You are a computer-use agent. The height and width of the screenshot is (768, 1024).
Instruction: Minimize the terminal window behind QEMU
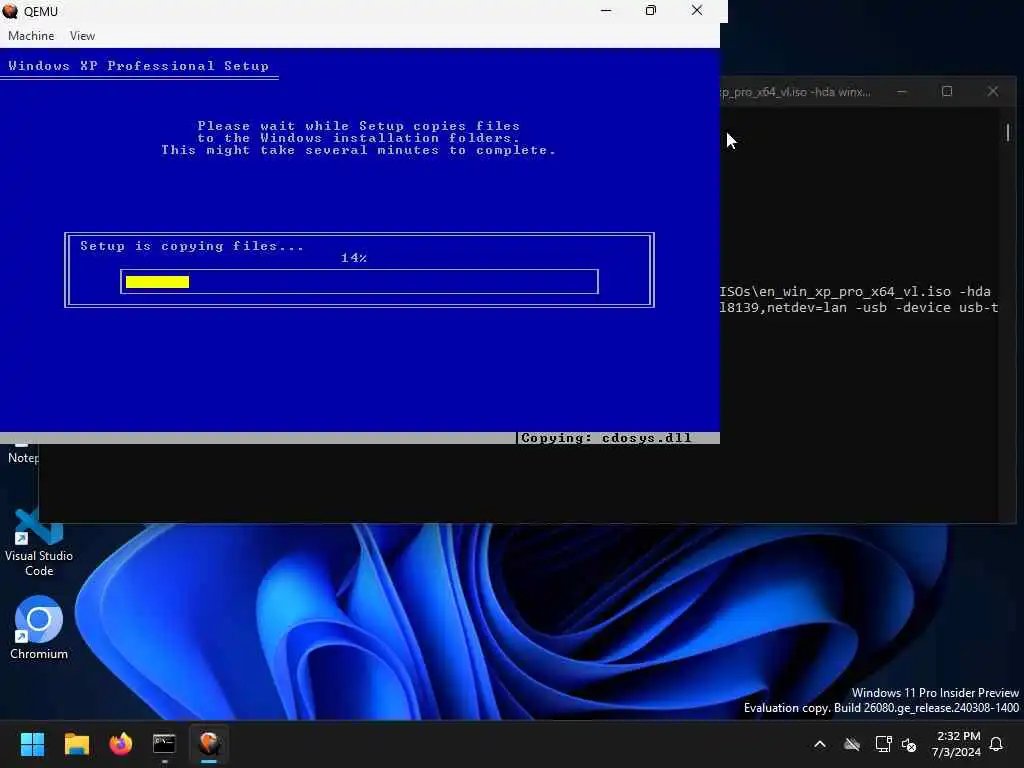[x=902, y=92]
